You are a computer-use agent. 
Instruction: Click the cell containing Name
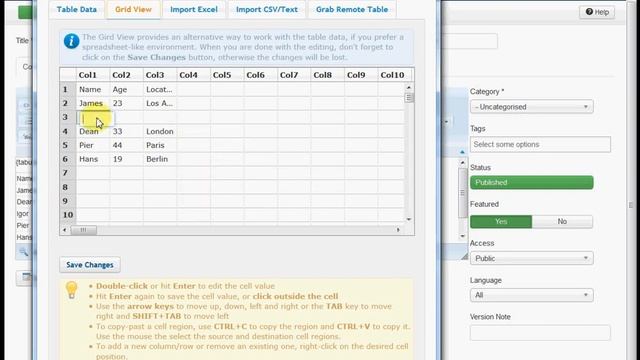pos(93,89)
